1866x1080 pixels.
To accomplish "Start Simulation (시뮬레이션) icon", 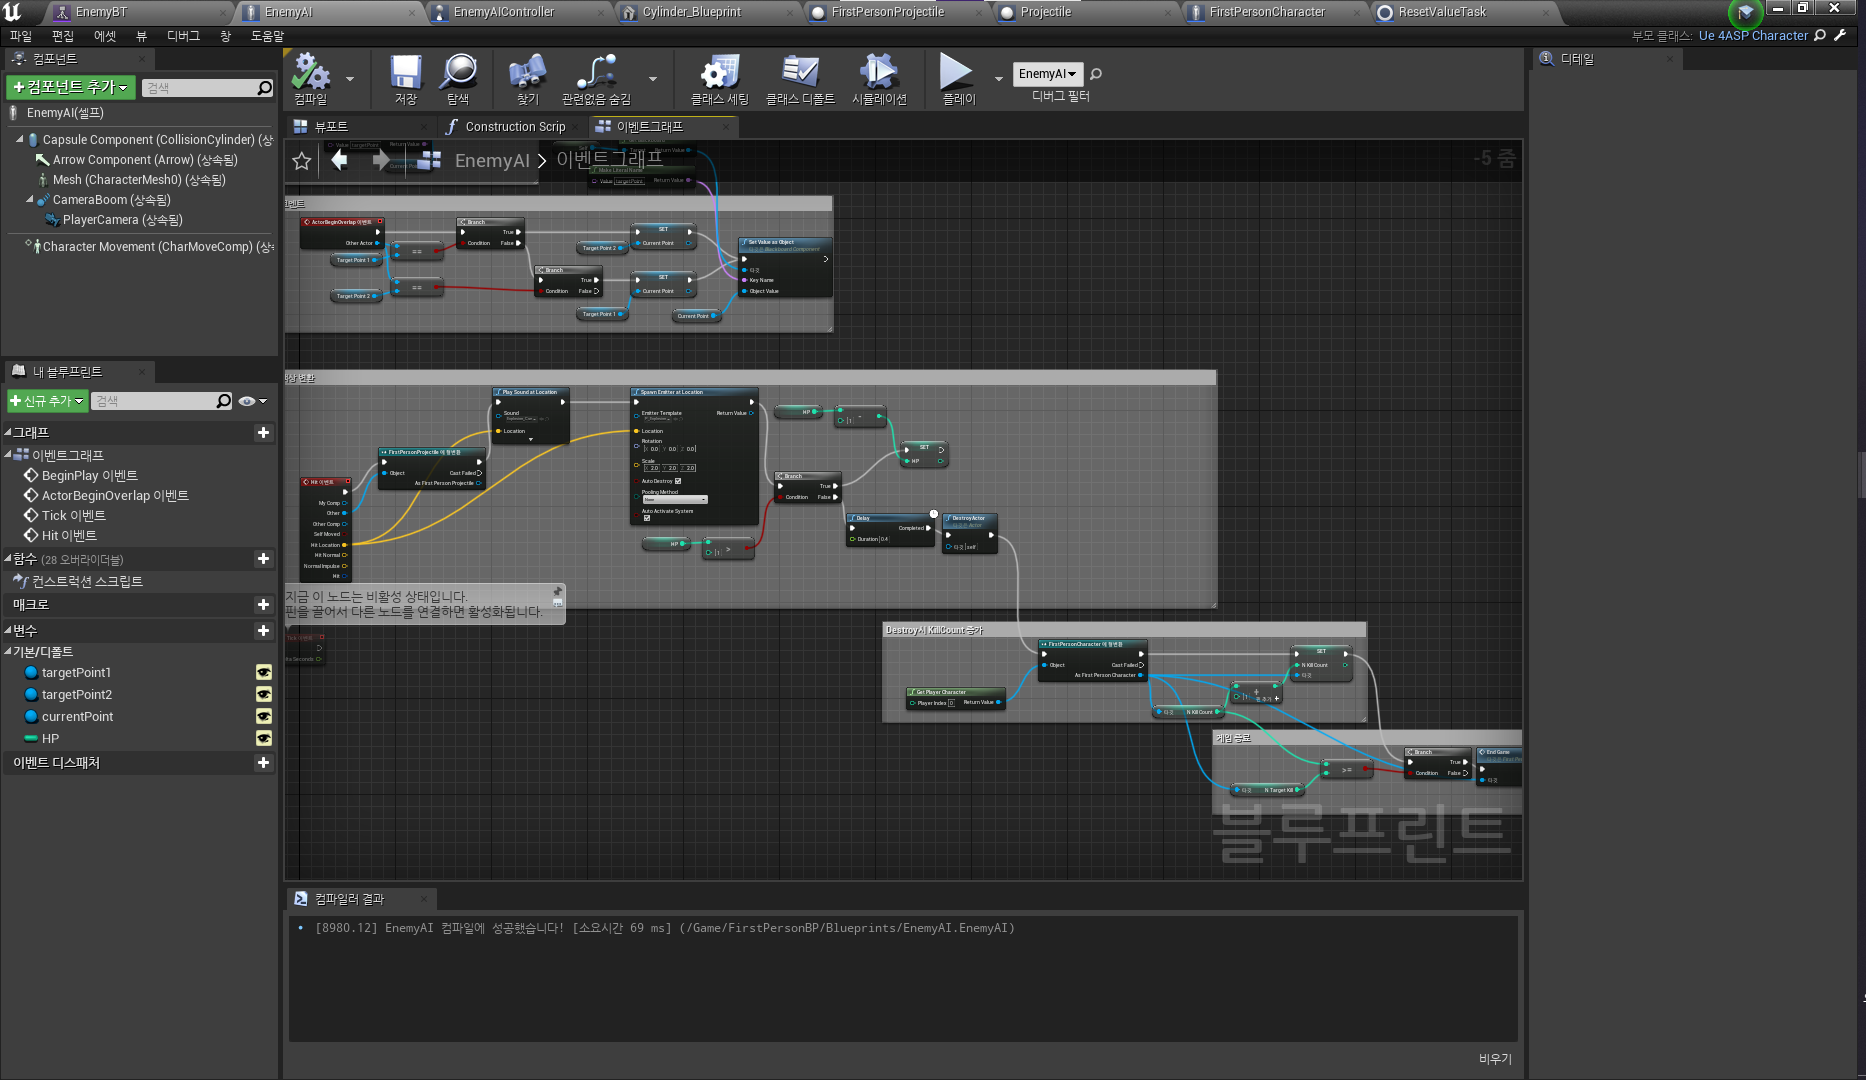I will [878, 73].
